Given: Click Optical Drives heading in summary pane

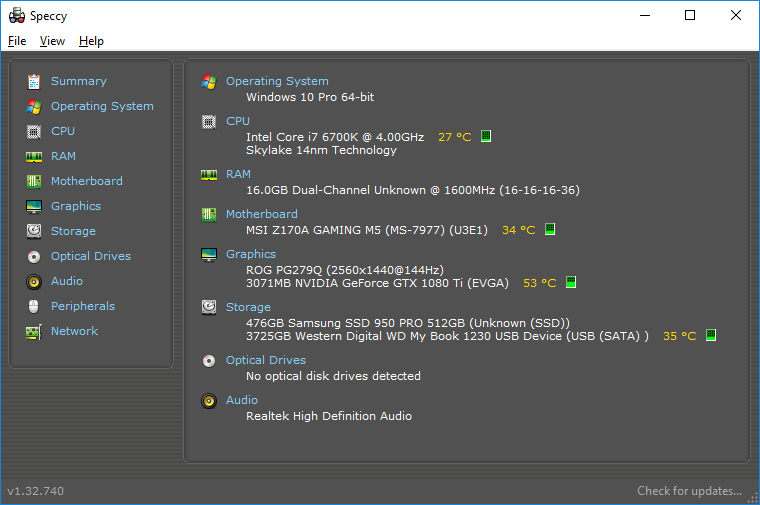Looking at the screenshot, I should [266, 360].
